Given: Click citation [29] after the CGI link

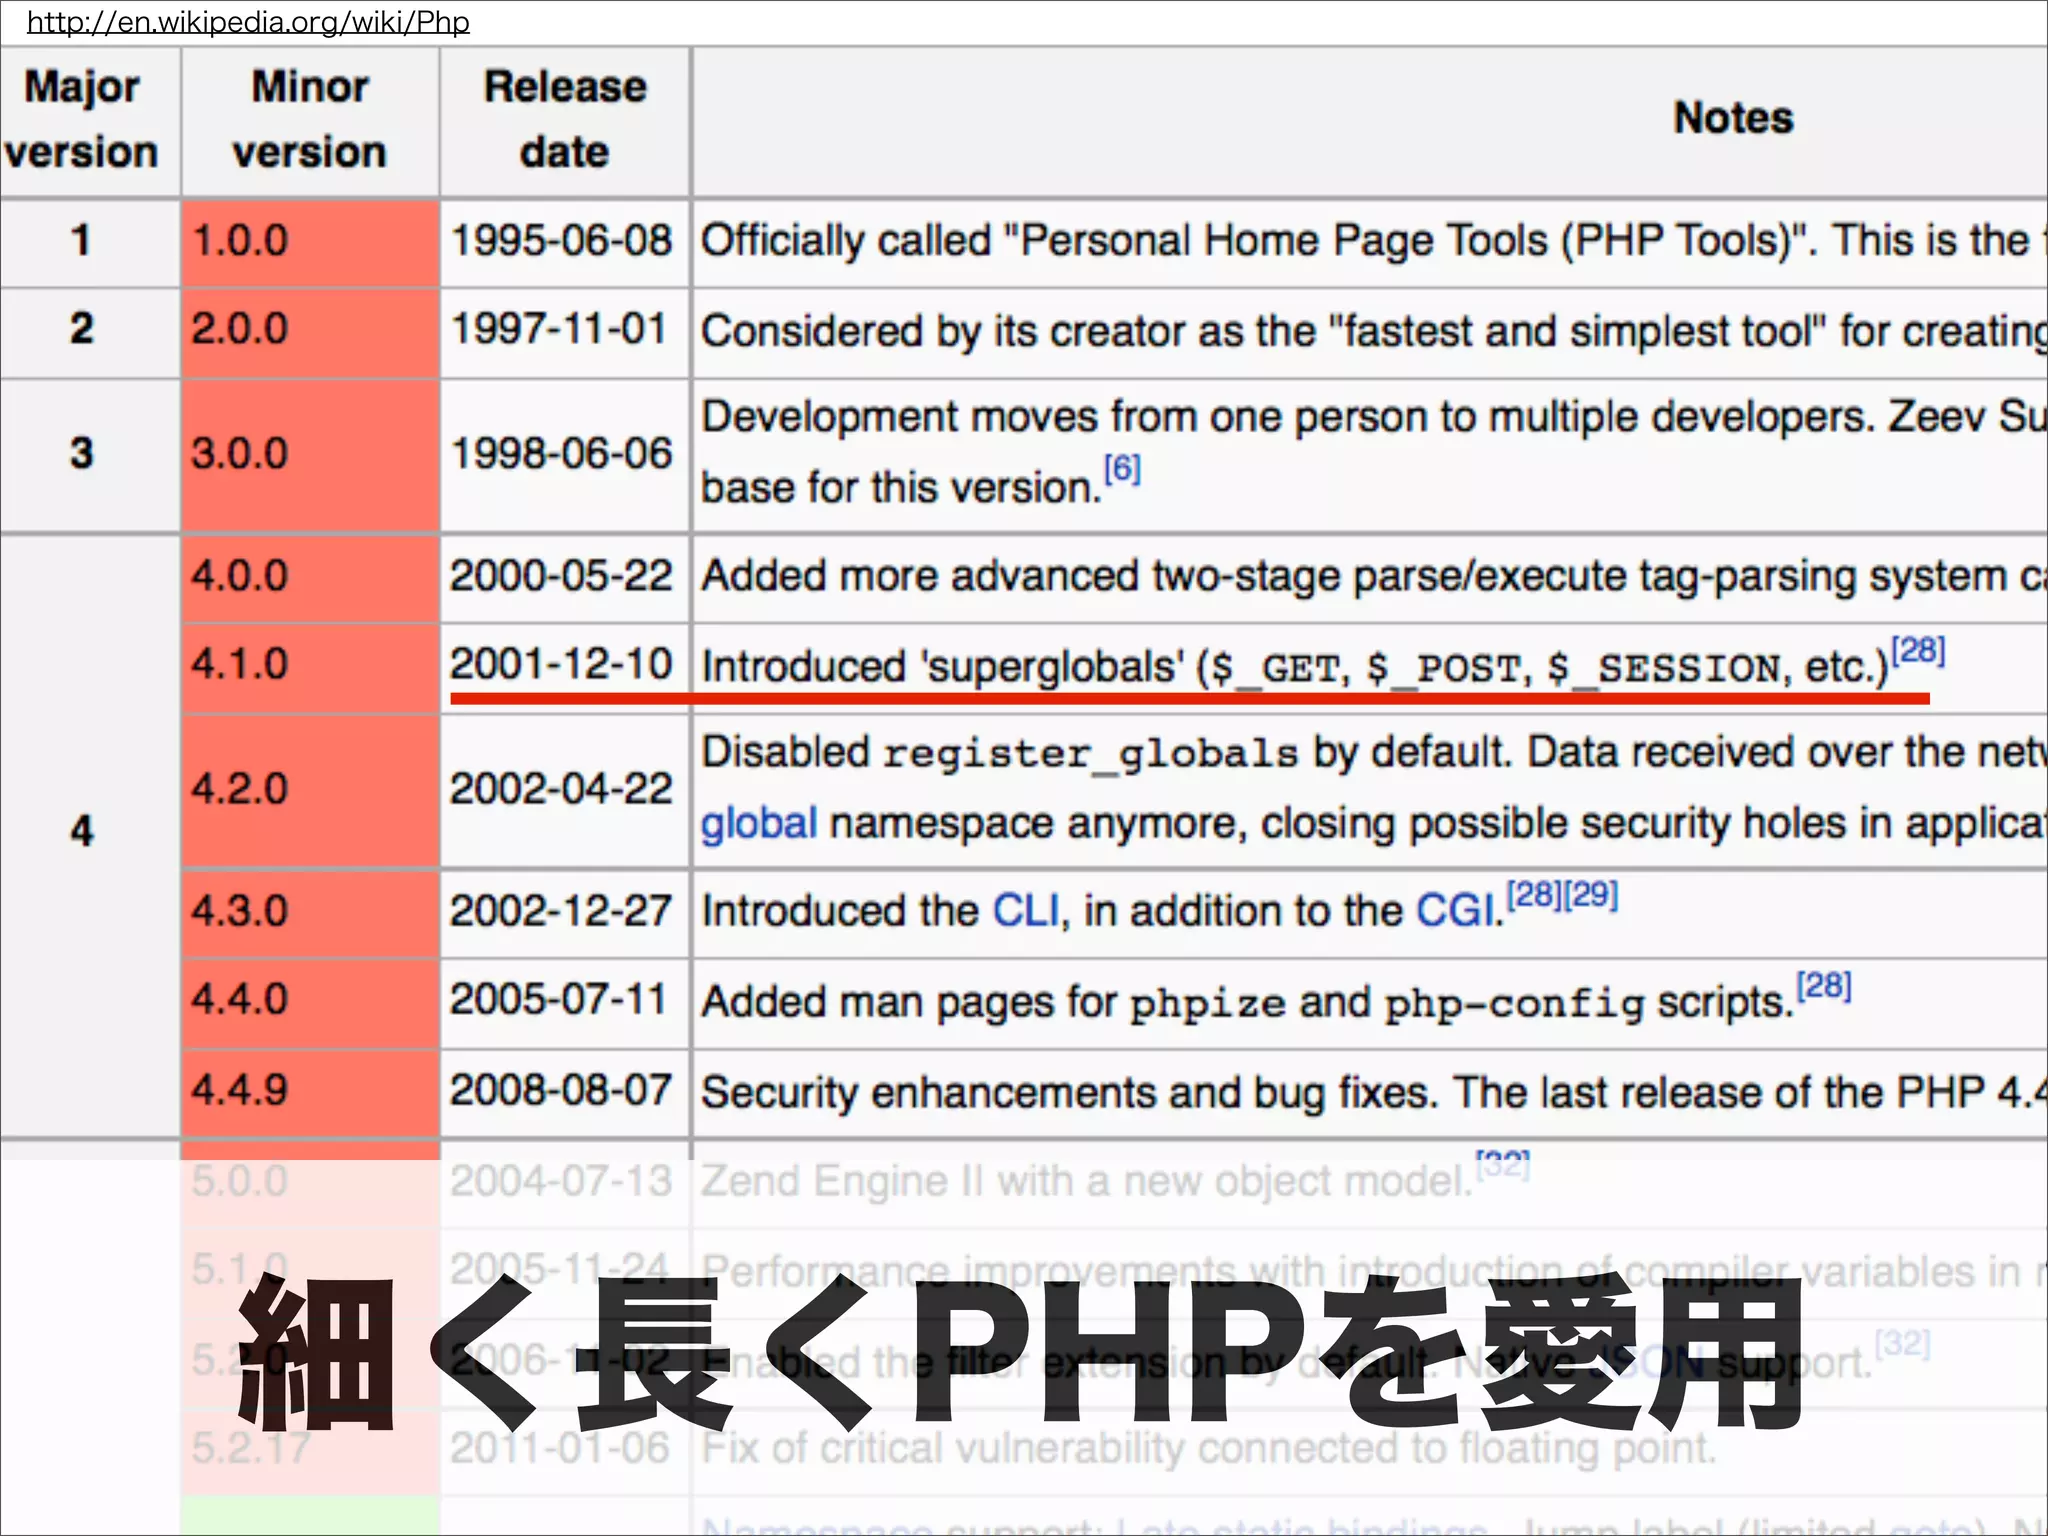Looking at the screenshot, I should pyautogui.click(x=1591, y=894).
